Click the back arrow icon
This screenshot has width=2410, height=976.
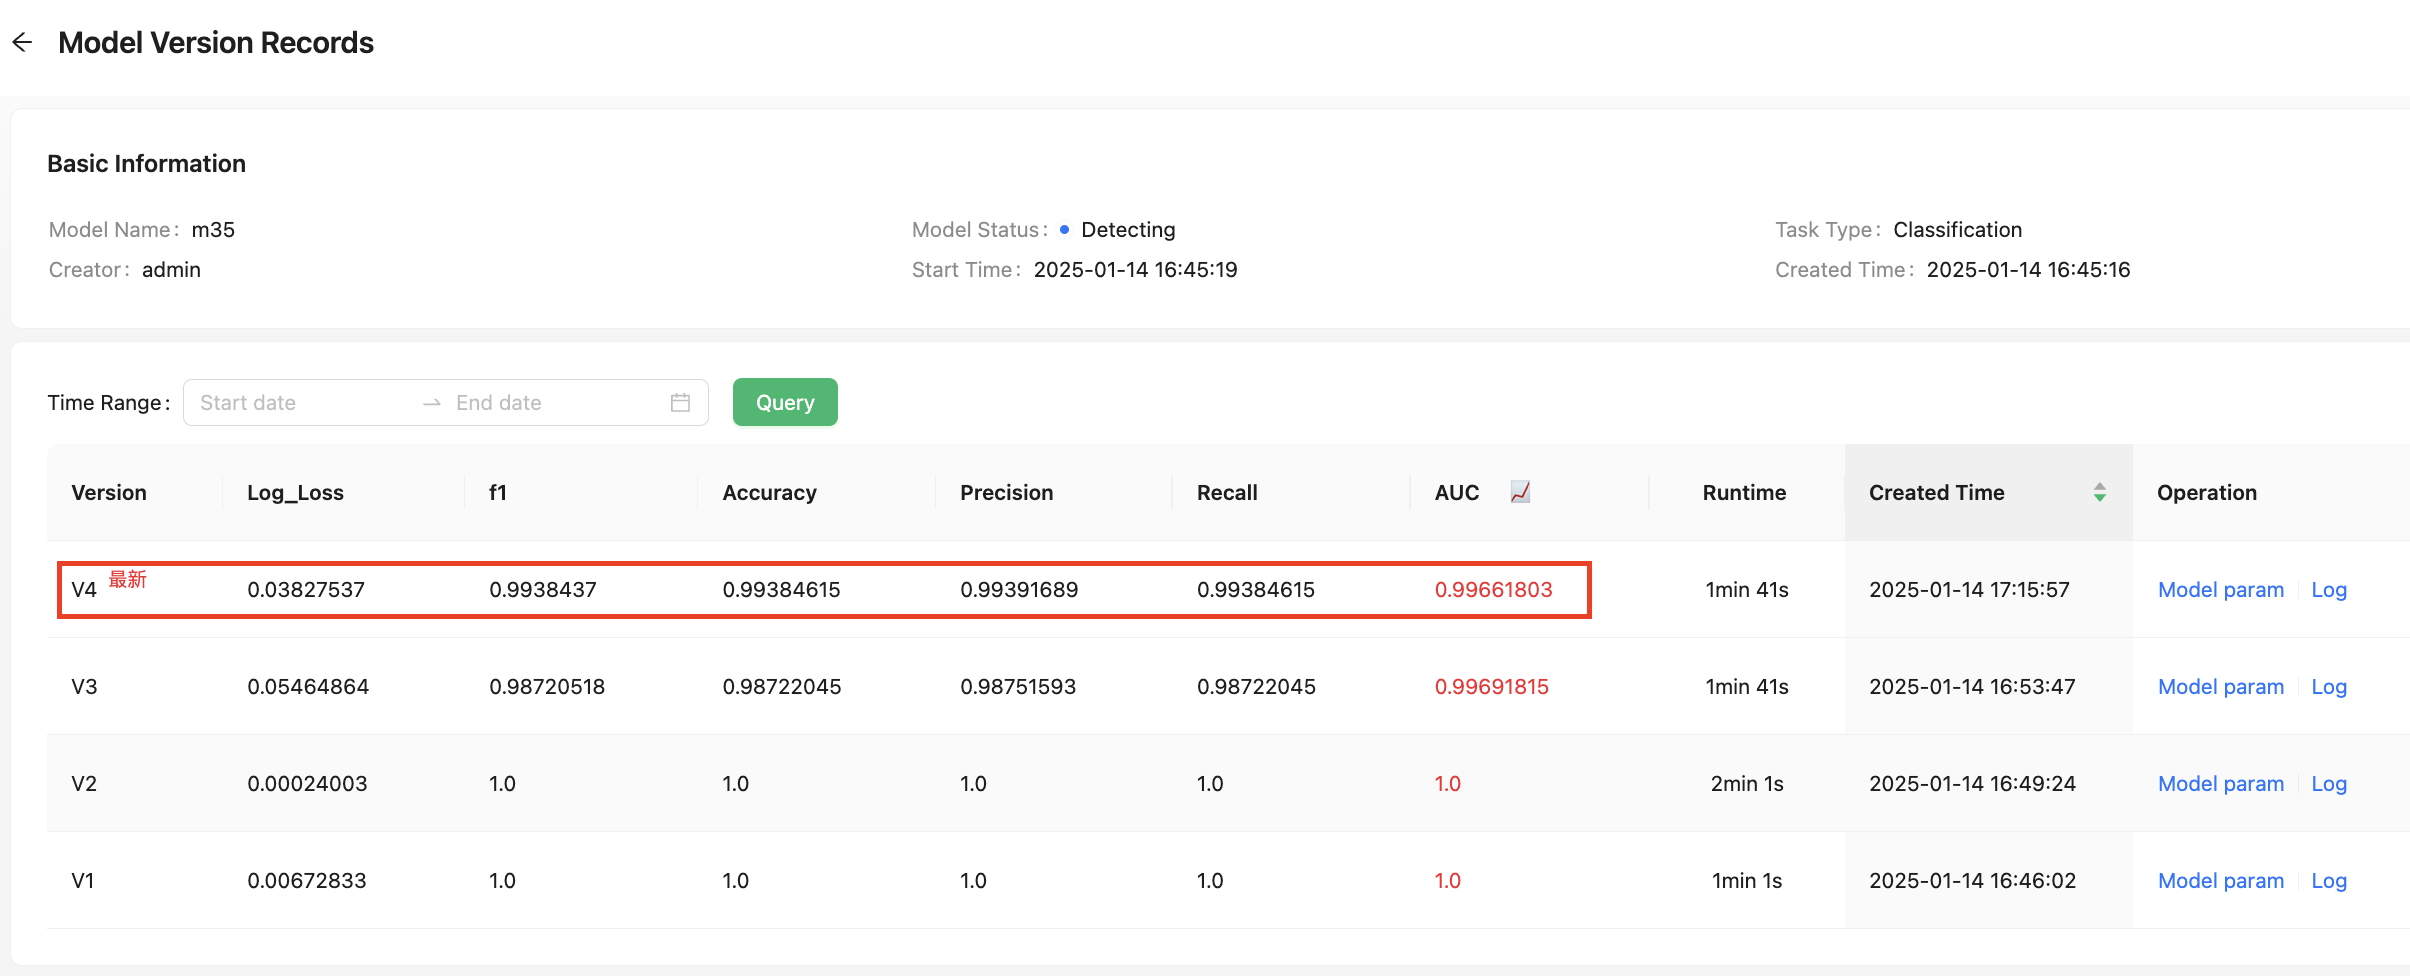click(x=22, y=42)
